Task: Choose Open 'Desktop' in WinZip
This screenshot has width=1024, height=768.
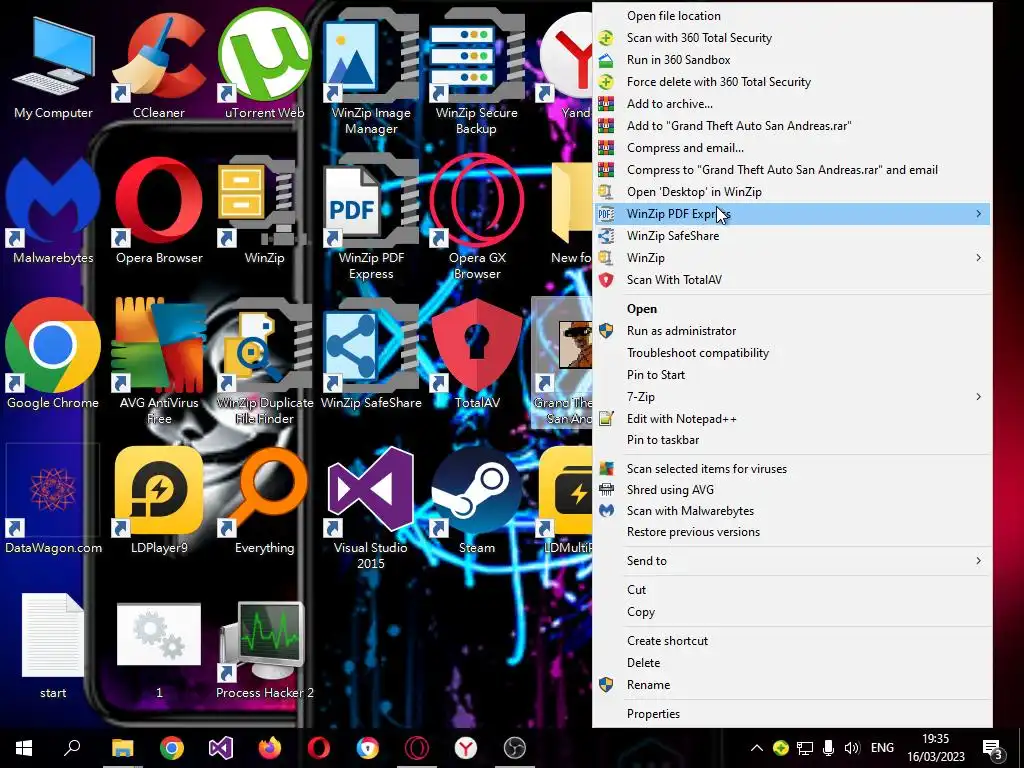Action: 792,191
